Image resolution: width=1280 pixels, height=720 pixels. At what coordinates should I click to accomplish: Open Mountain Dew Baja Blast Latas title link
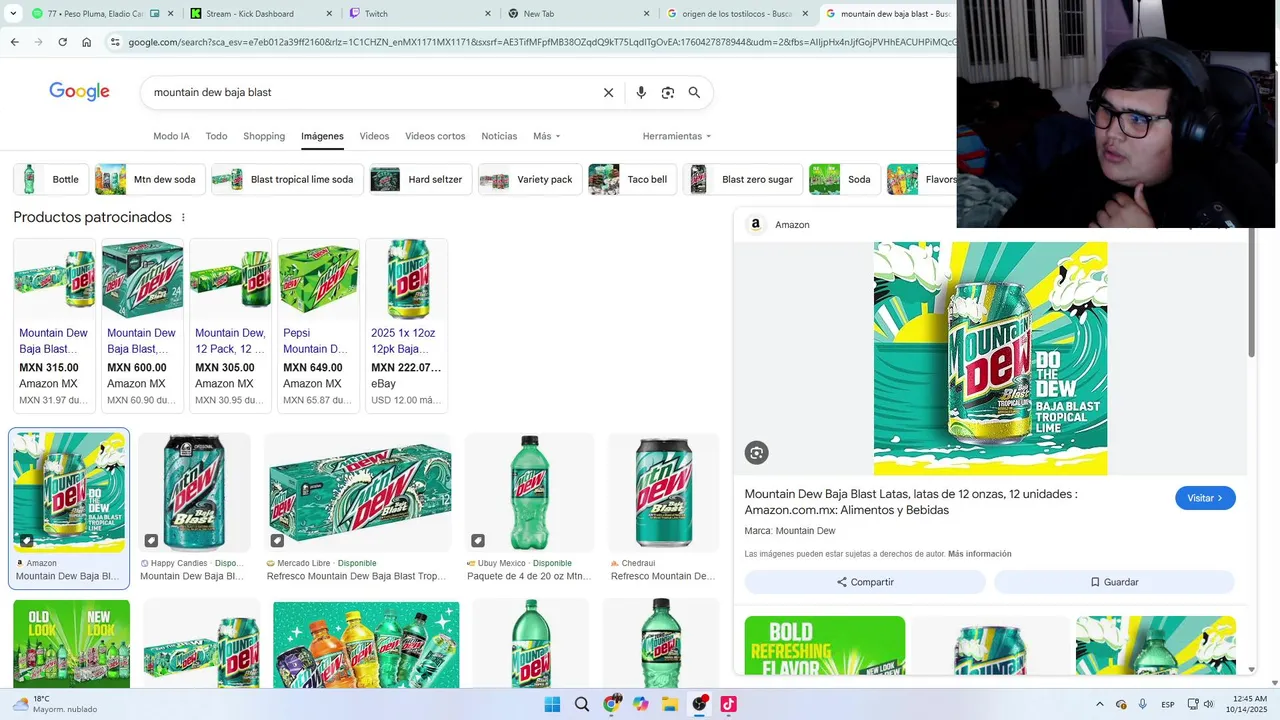(911, 502)
